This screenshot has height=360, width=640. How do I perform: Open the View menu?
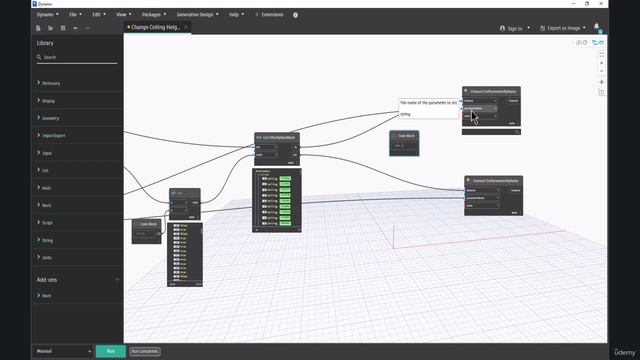[x=123, y=15]
